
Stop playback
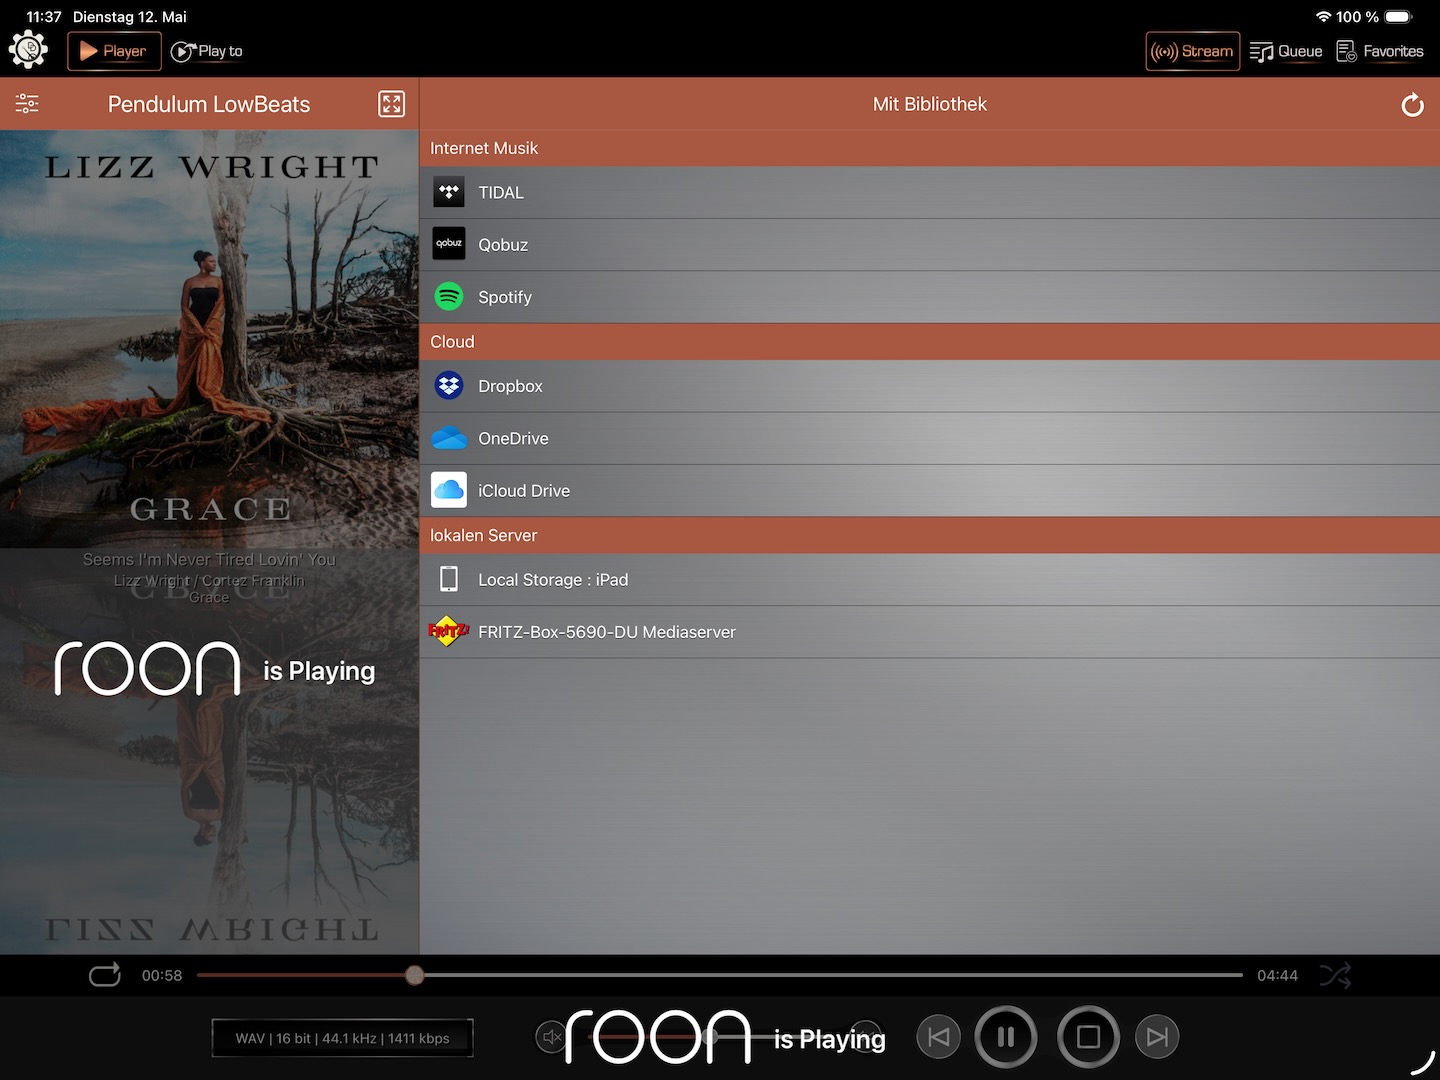point(1088,1037)
